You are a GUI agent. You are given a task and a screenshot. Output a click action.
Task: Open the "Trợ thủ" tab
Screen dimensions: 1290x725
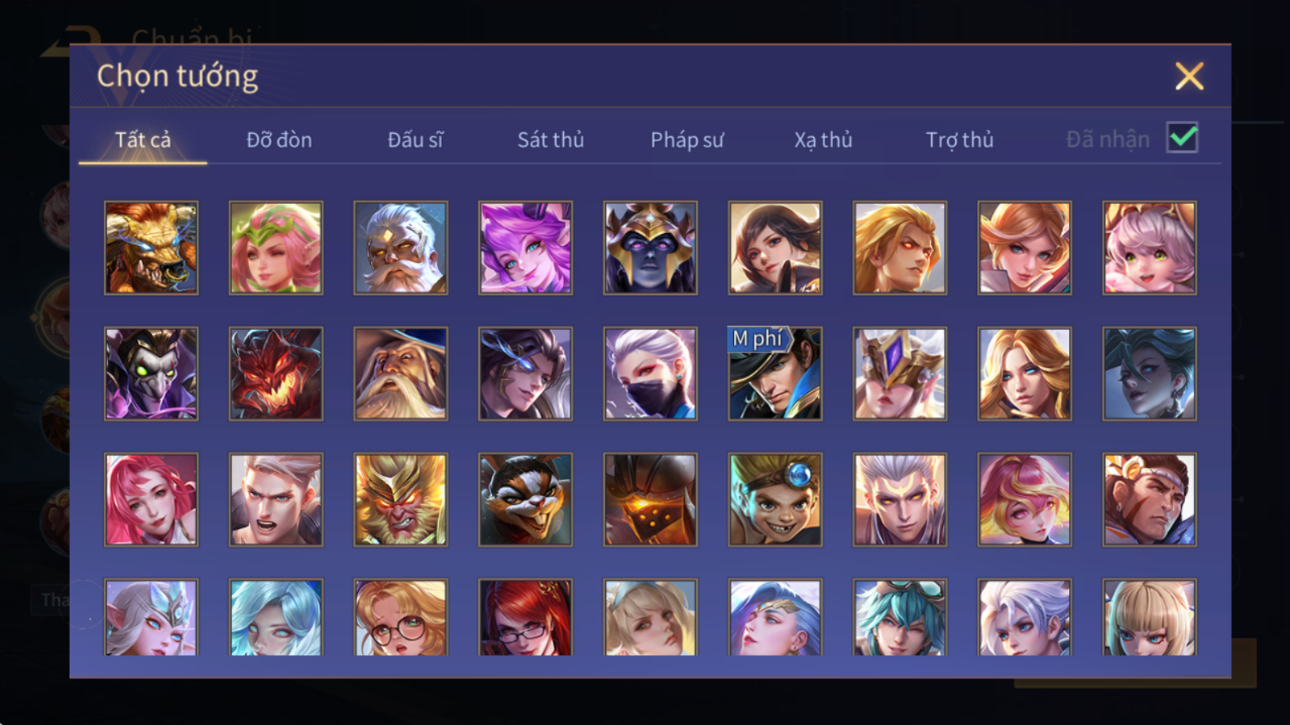point(959,140)
